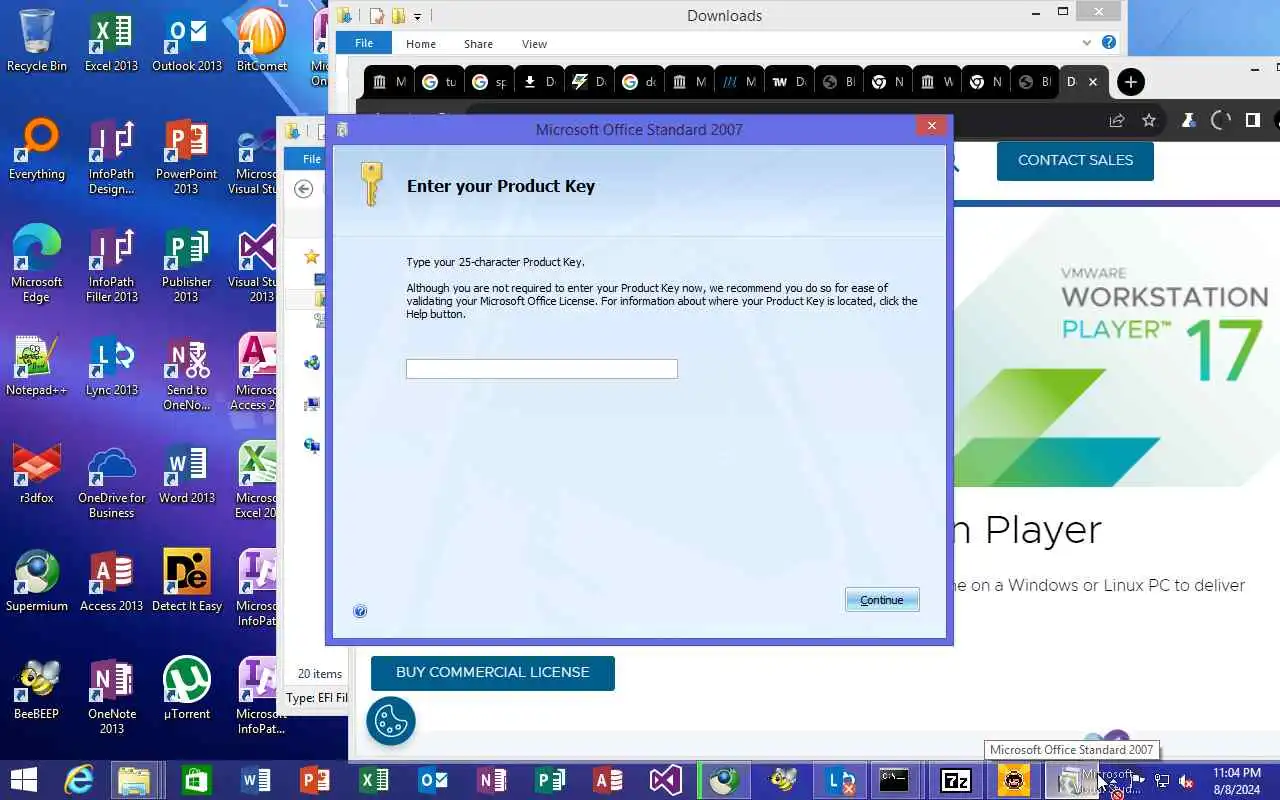Open File Explorer from the taskbar
The height and width of the screenshot is (800, 1280).
point(134,779)
